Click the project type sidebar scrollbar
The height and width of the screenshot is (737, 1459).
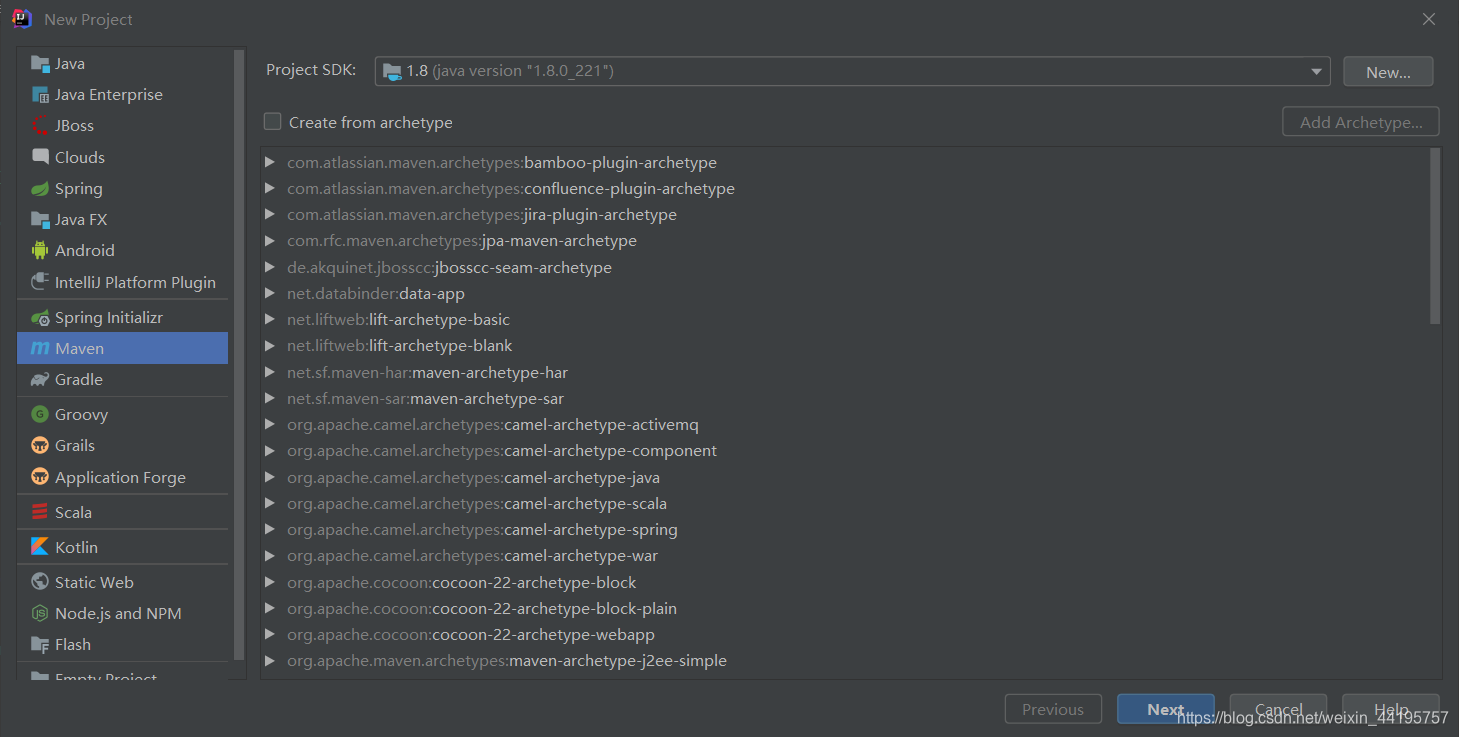(239, 353)
